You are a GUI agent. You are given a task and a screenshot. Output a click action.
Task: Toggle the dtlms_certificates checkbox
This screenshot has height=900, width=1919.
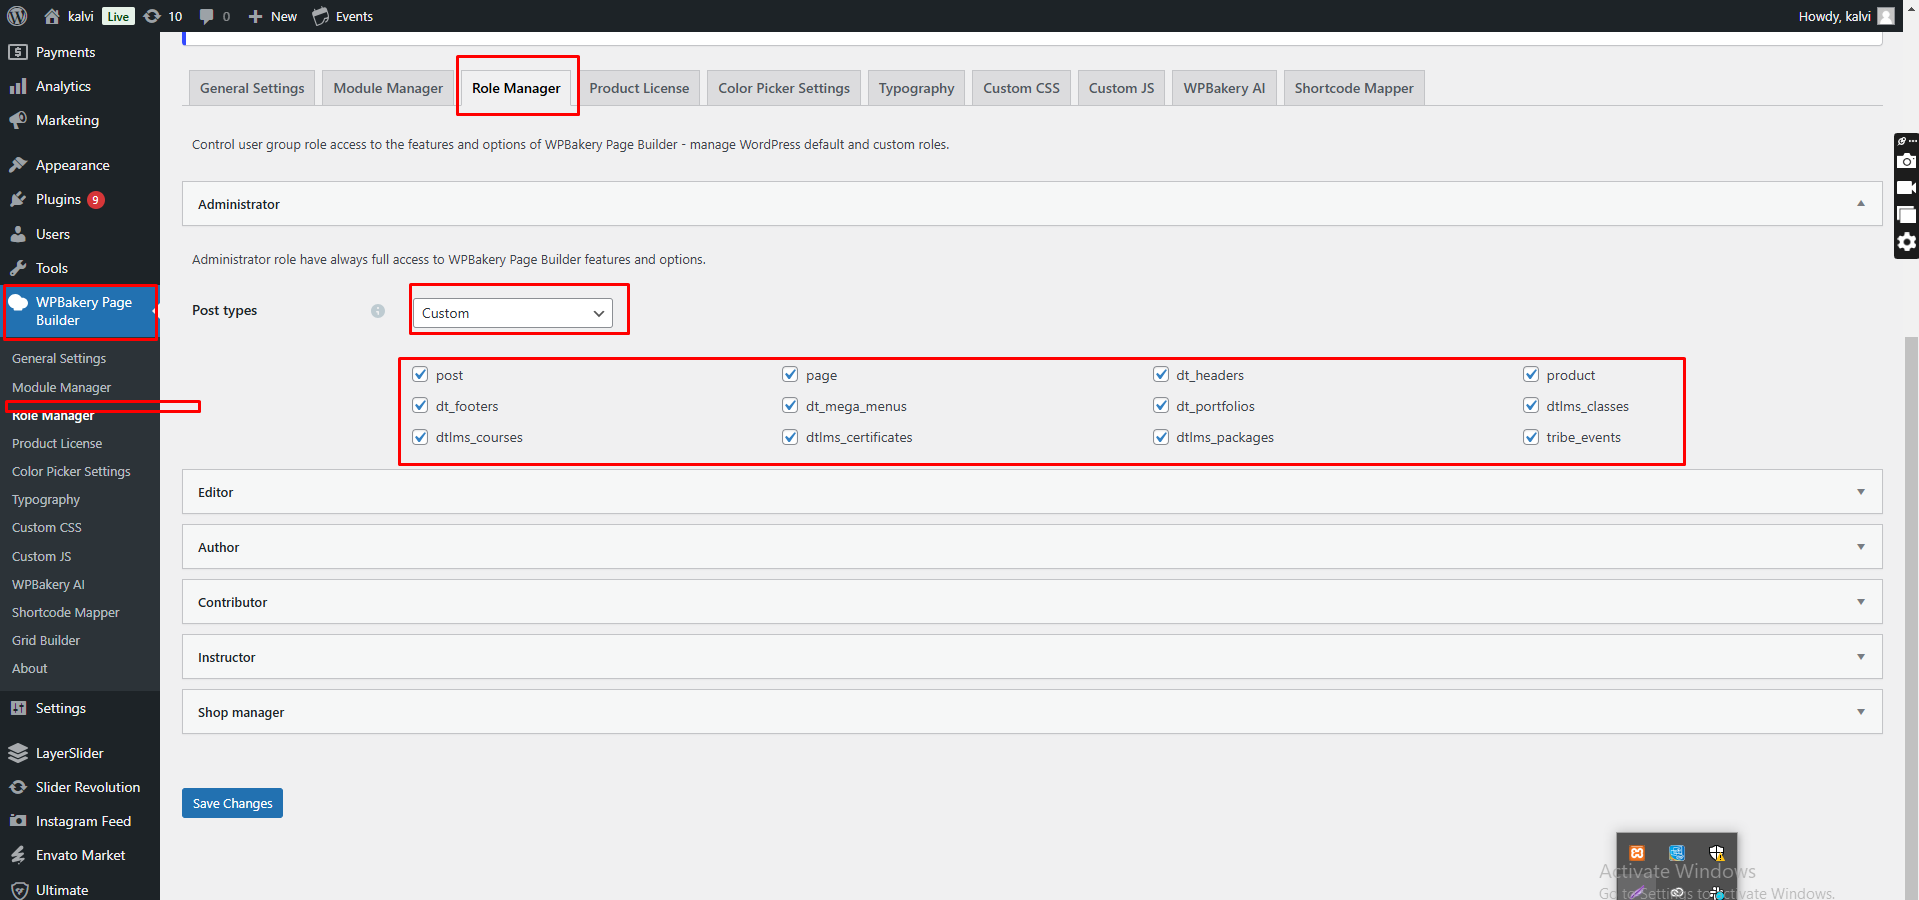(790, 436)
